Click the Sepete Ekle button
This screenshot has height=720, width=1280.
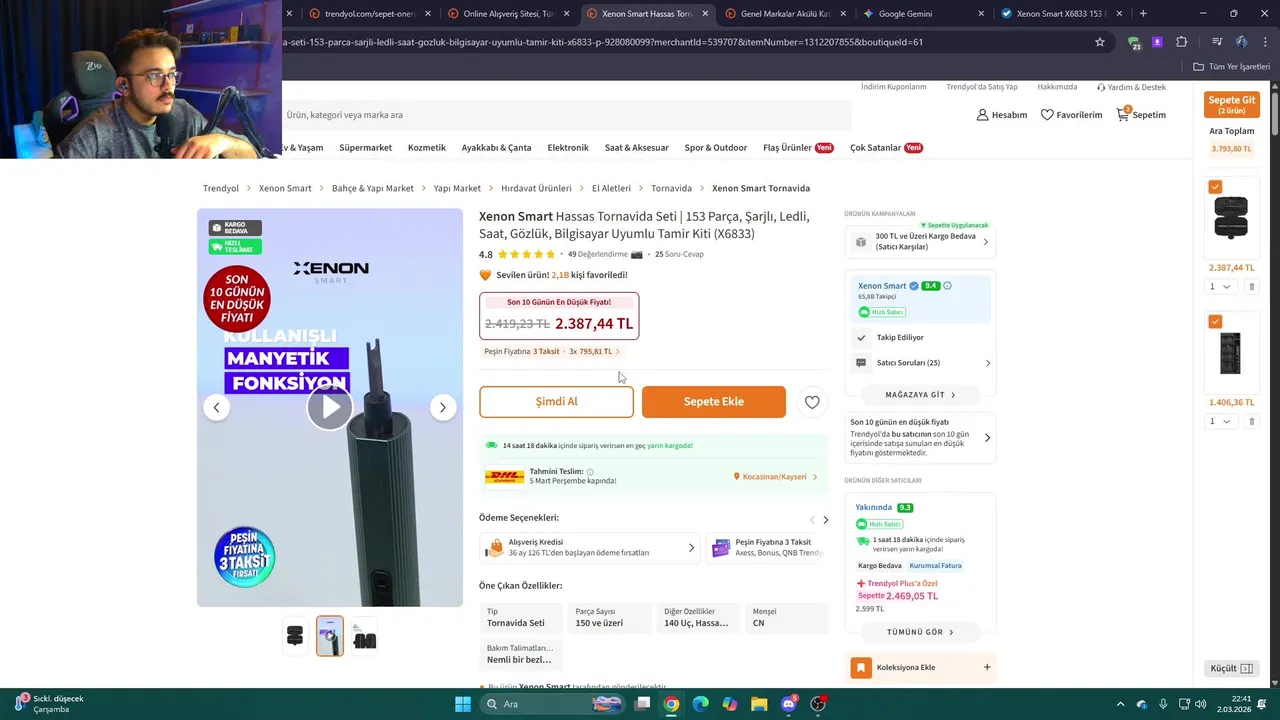(x=714, y=402)
